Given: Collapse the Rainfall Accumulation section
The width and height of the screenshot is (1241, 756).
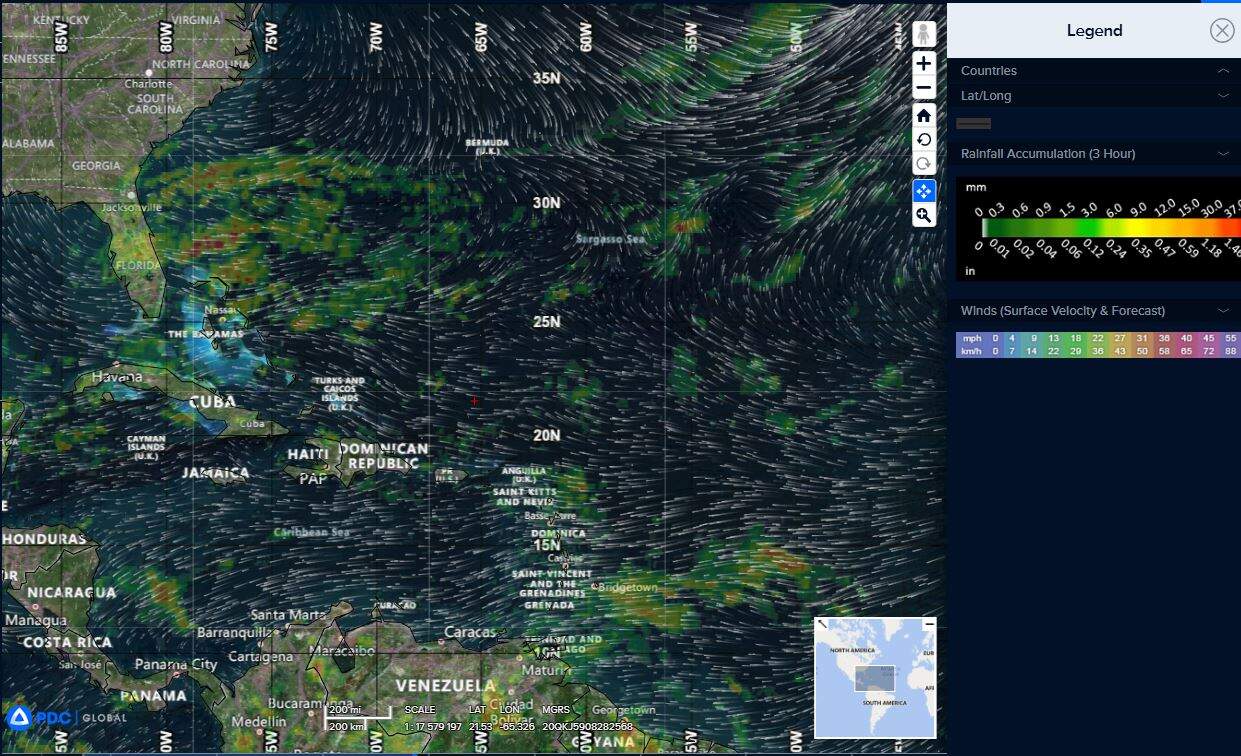Looking at the screenshot, I should click(1222, 154).
